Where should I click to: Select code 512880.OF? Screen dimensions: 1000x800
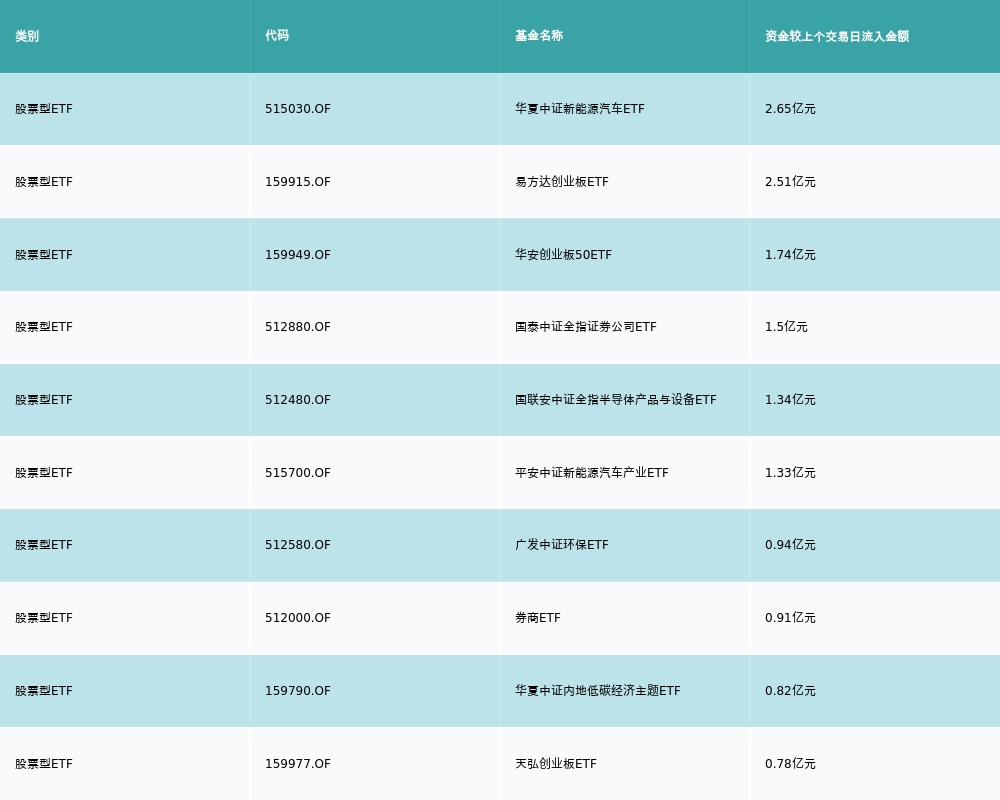298,327
